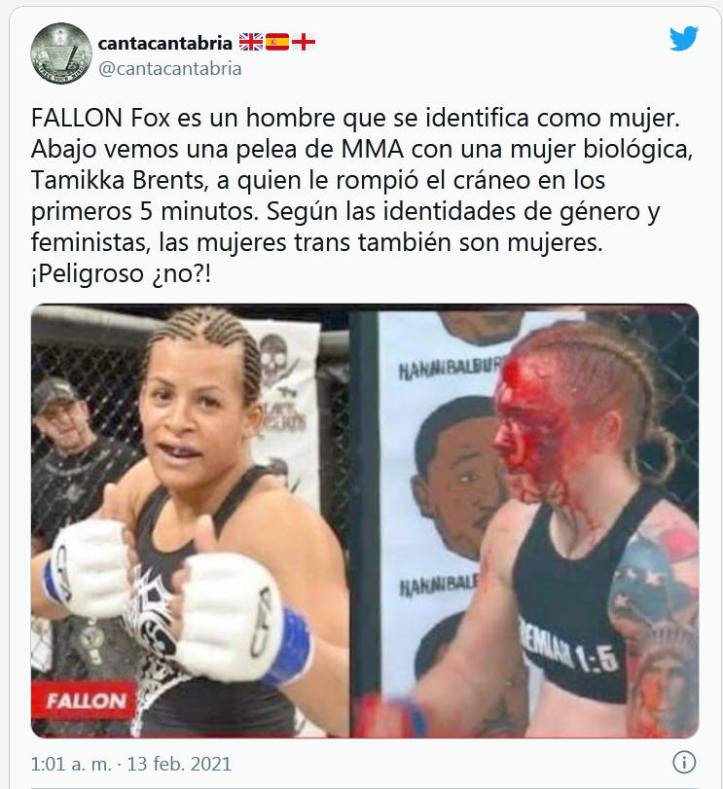Image resolution: width=723 pixels, height=789 pixels.
Task: Open the cantacantabria profile avatar
Action: pyautogui.click(x=61, y=53)
